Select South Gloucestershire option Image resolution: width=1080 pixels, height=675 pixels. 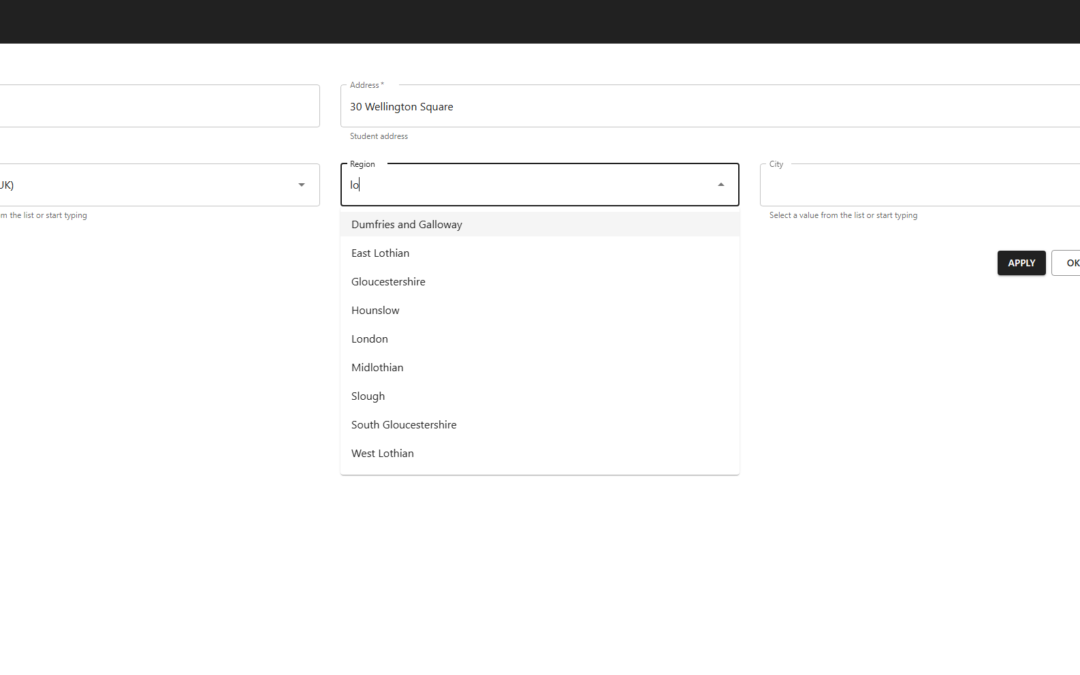539,424
